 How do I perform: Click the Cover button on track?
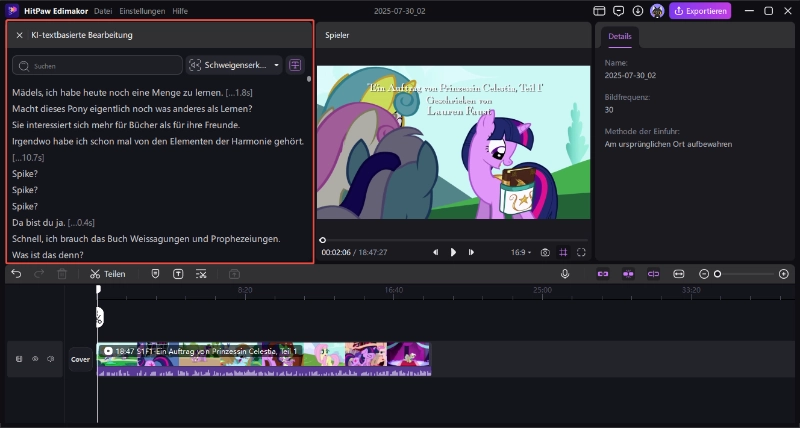[80, 359]
